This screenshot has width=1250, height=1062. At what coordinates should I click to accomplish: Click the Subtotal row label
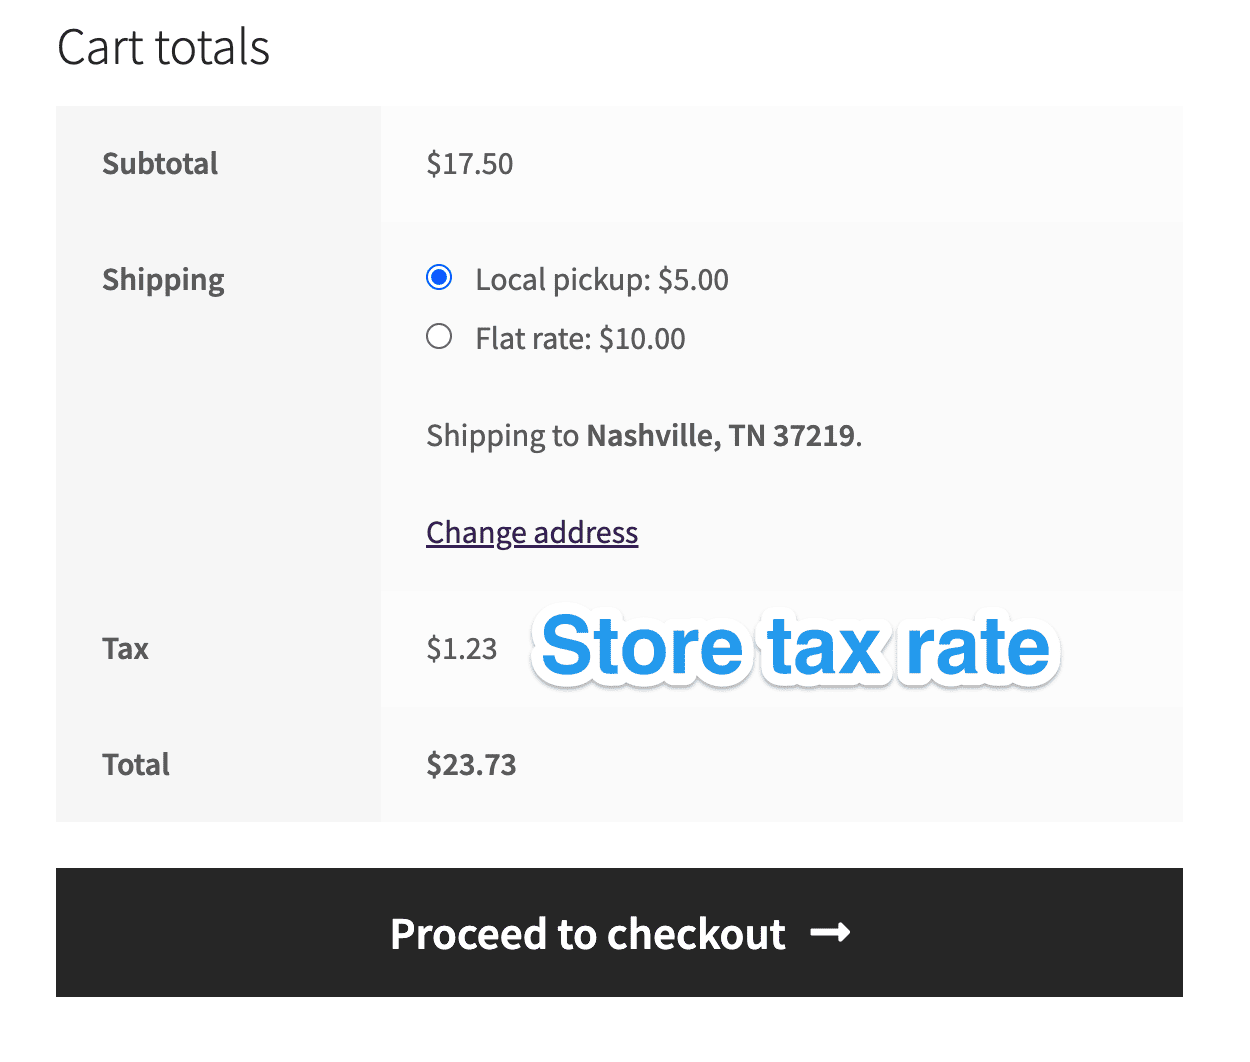click(160, 164)
